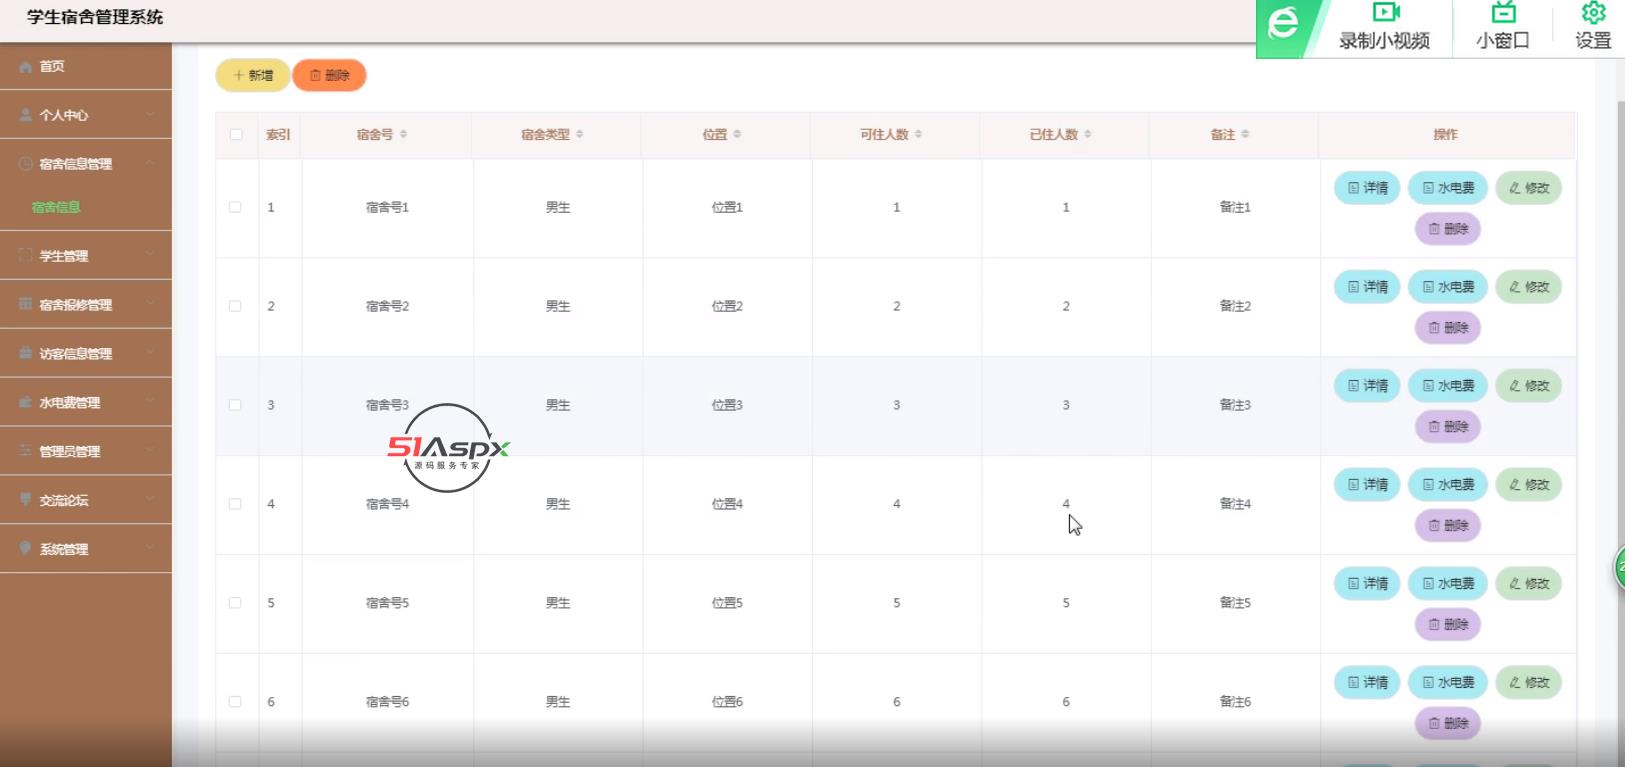Click the 管理员管理 sidebar icon

click(26, 451)
